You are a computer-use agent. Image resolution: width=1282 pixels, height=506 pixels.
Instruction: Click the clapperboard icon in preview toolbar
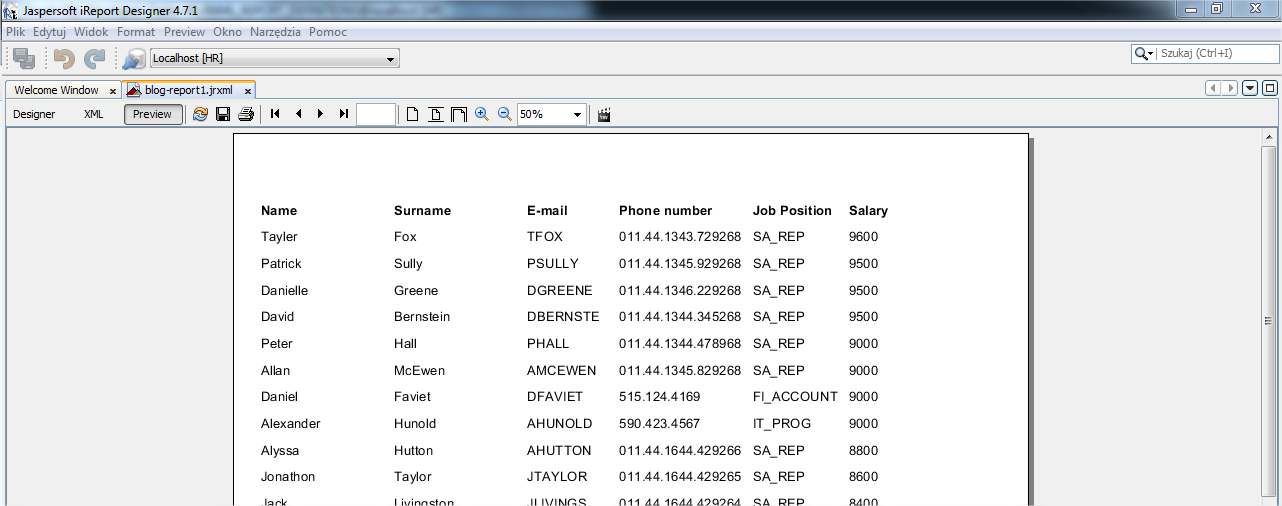(x=604, y=114)
